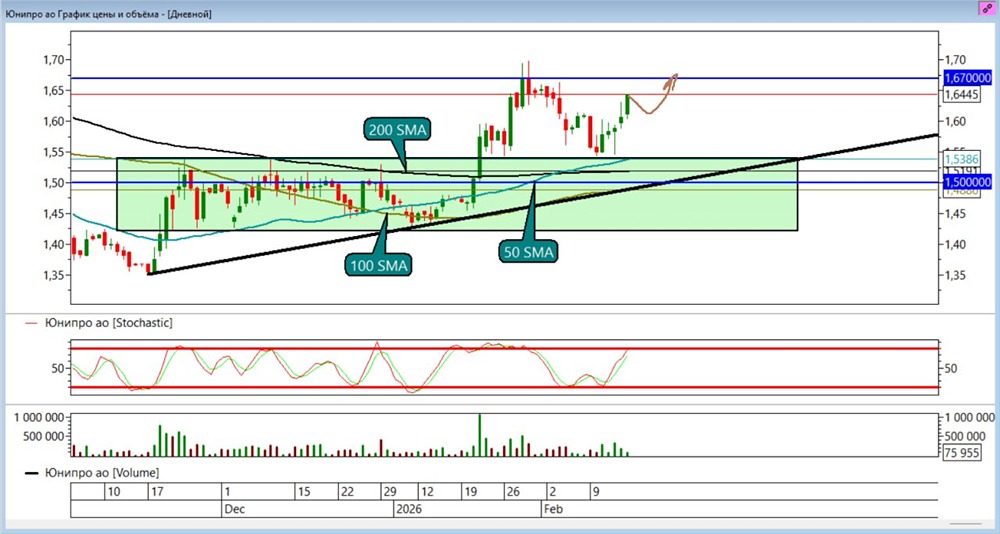Click the date label 19 on time axis
Image resolution: width=1000 pixels, height=534 pixels.
tap(472, 492)
